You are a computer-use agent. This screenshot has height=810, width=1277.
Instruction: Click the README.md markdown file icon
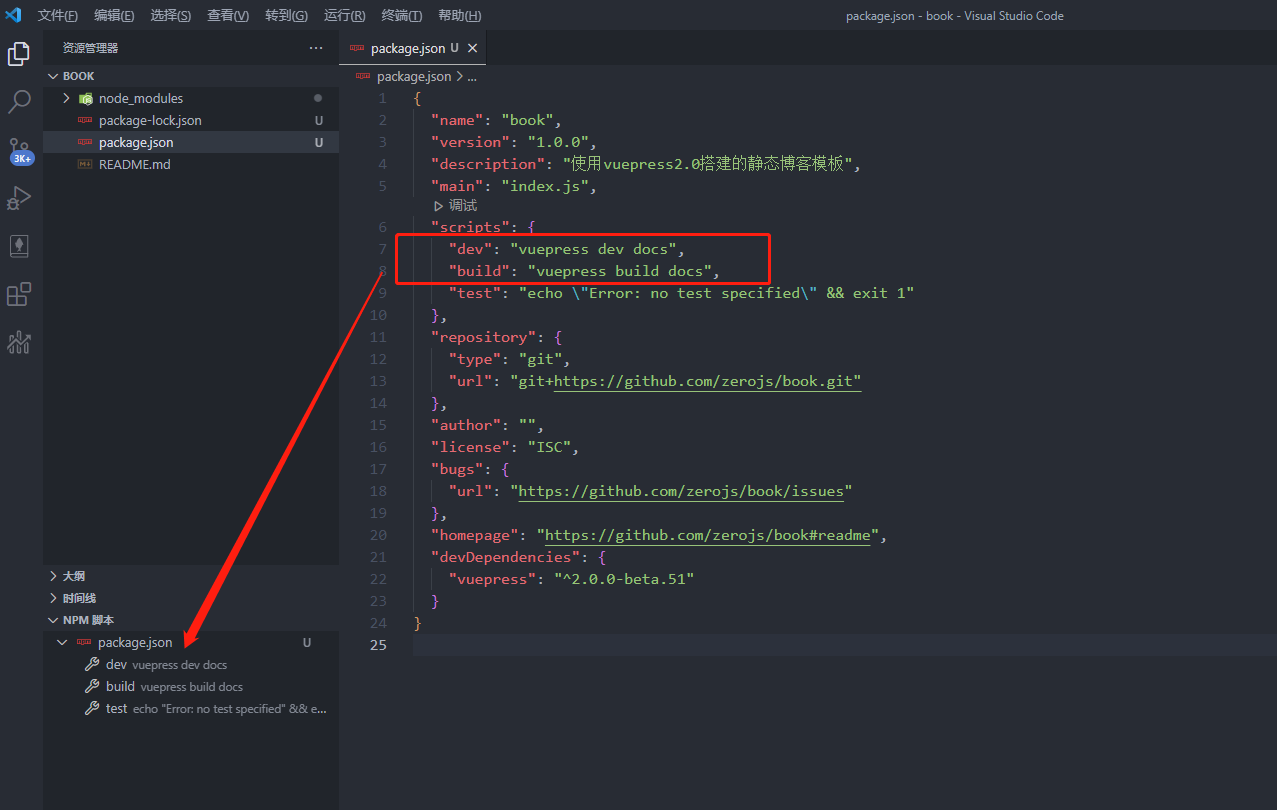point(86,165)
